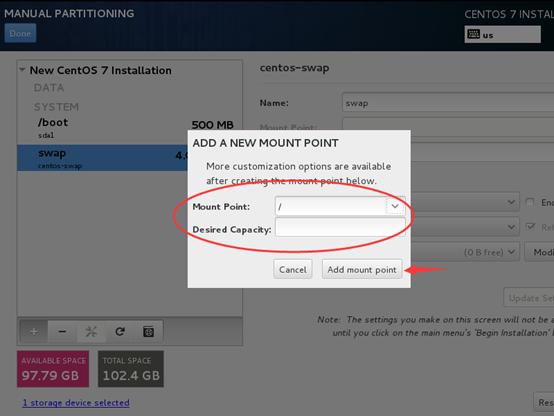
Task: Click the unknown partition info icon
Action: (x=148, y=332)
